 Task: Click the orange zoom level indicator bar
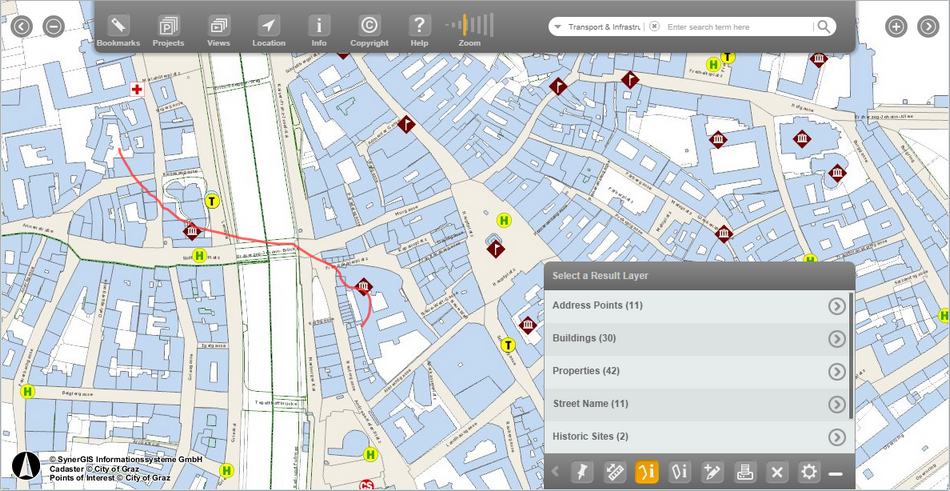point(465,24)
